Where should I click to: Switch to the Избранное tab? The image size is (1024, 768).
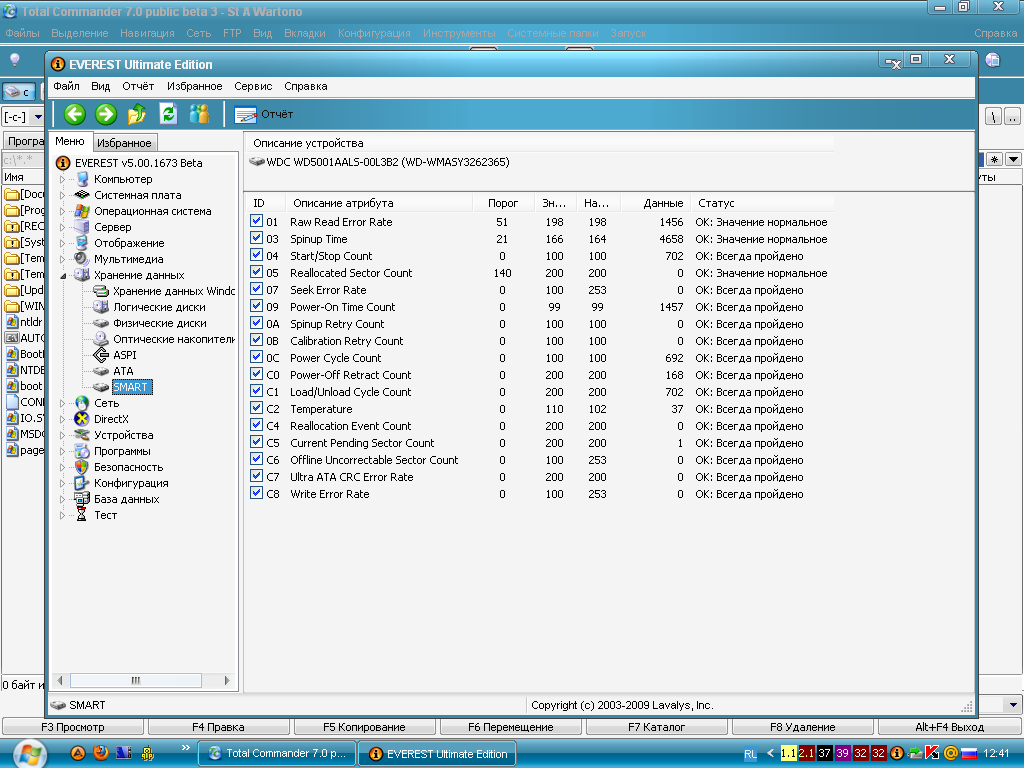point(124,142)
